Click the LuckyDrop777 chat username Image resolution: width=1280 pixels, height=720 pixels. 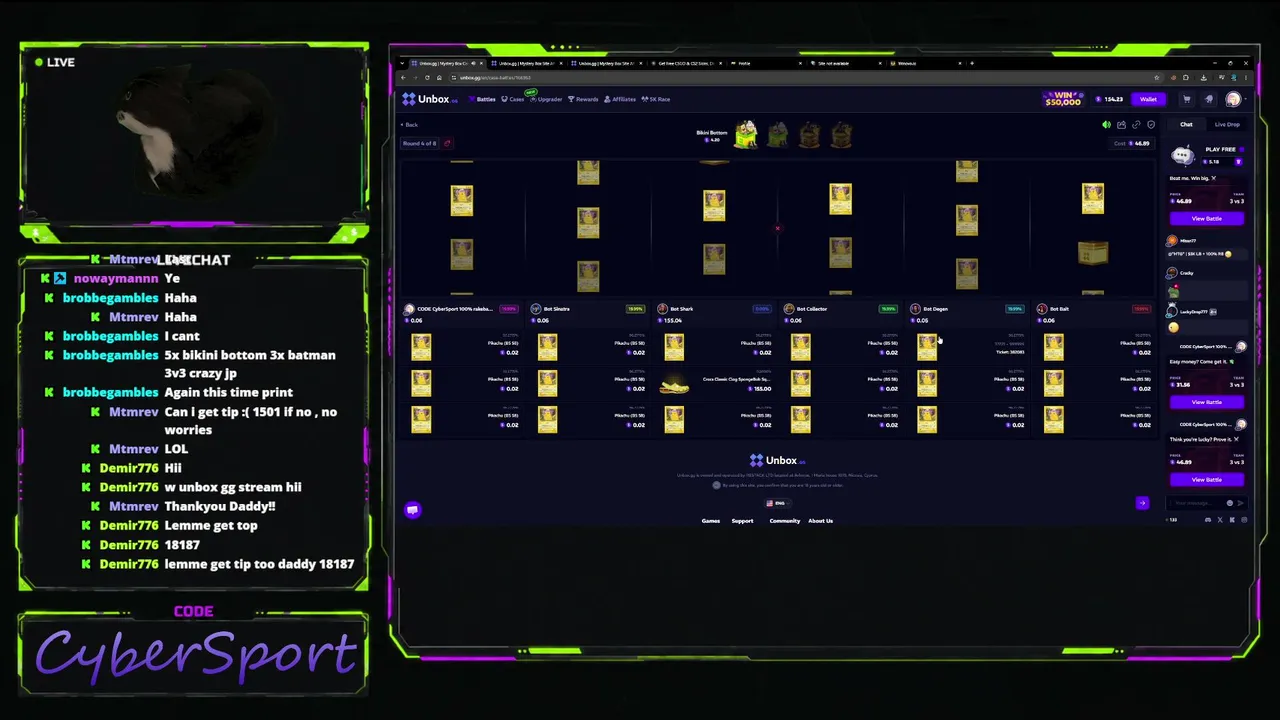coord(1194,312)
